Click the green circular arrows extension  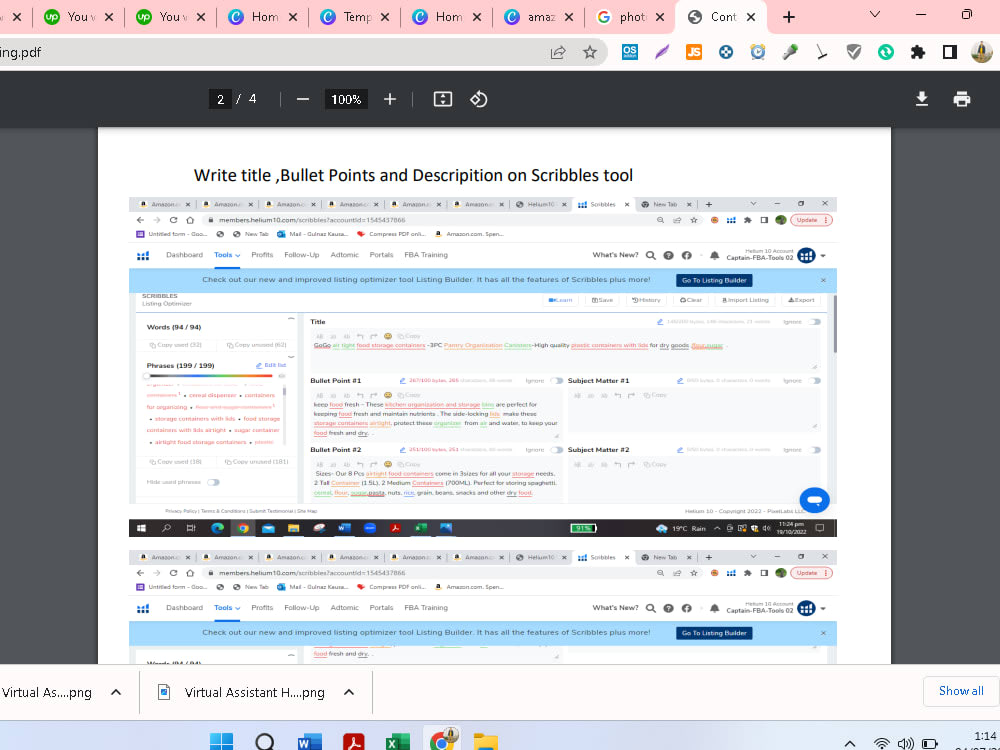click(x=886, y=52)
